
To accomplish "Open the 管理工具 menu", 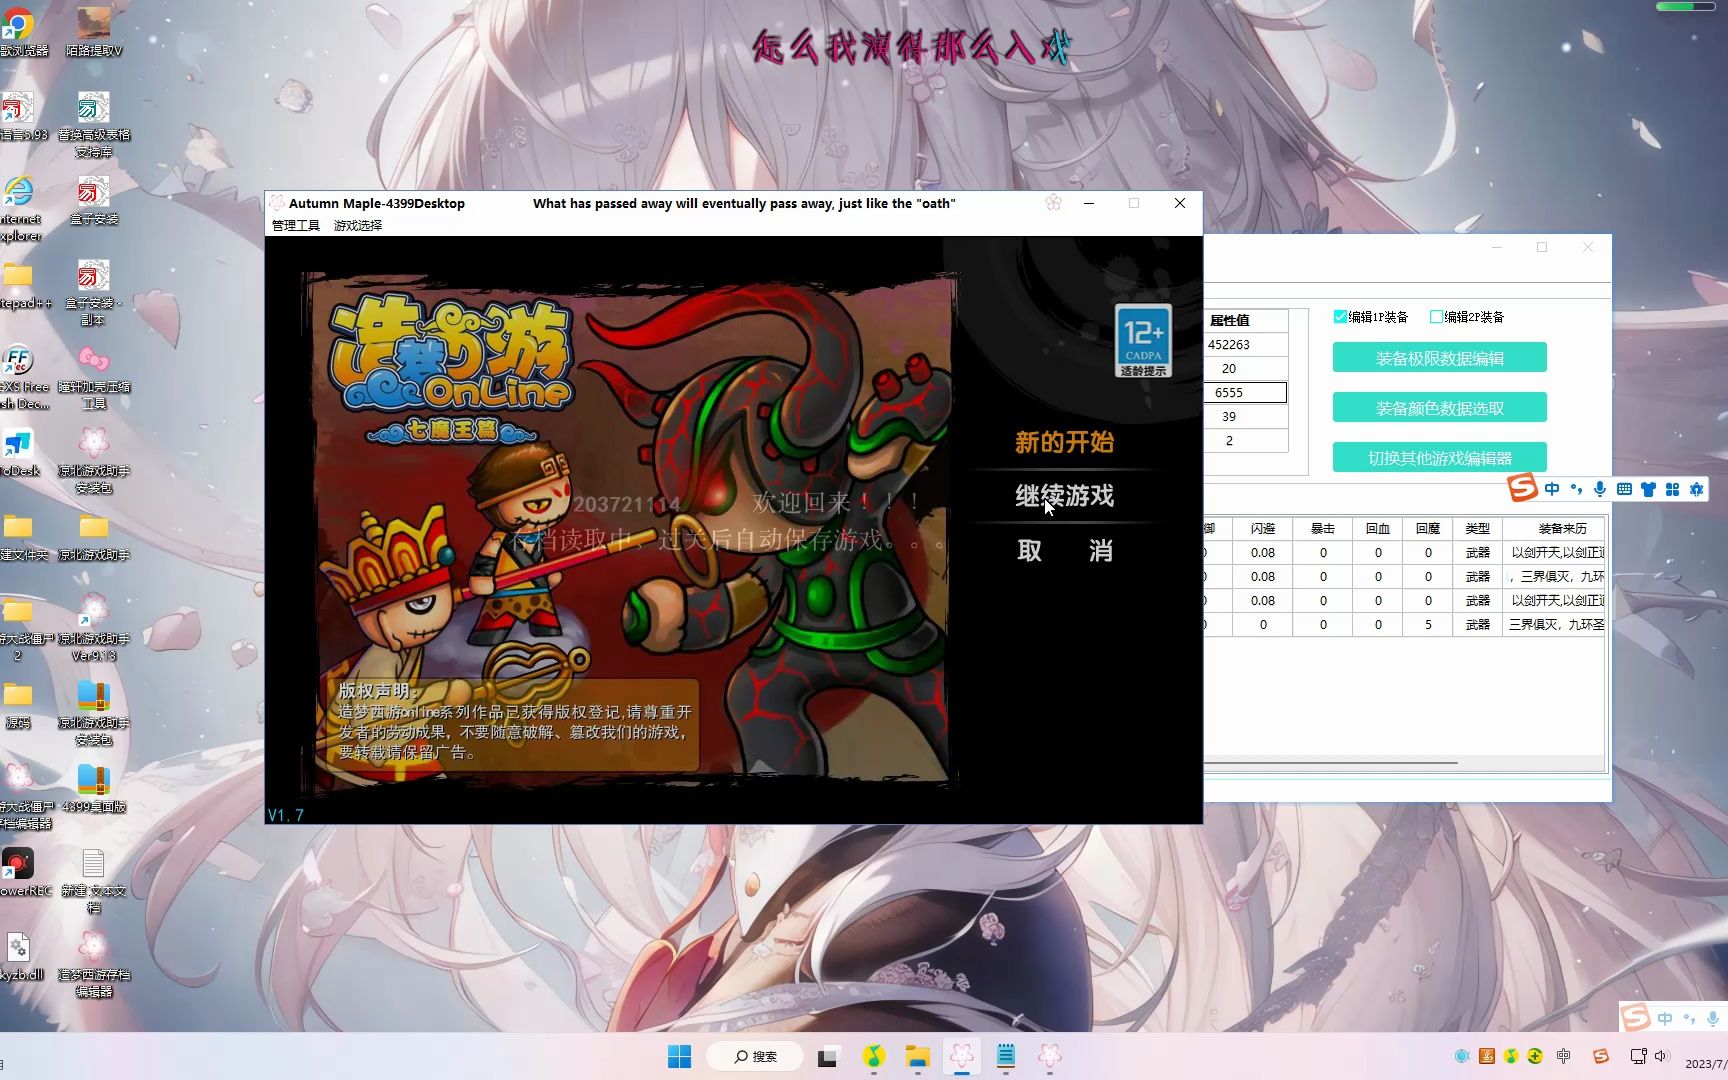I will click(x=296, y=226).
